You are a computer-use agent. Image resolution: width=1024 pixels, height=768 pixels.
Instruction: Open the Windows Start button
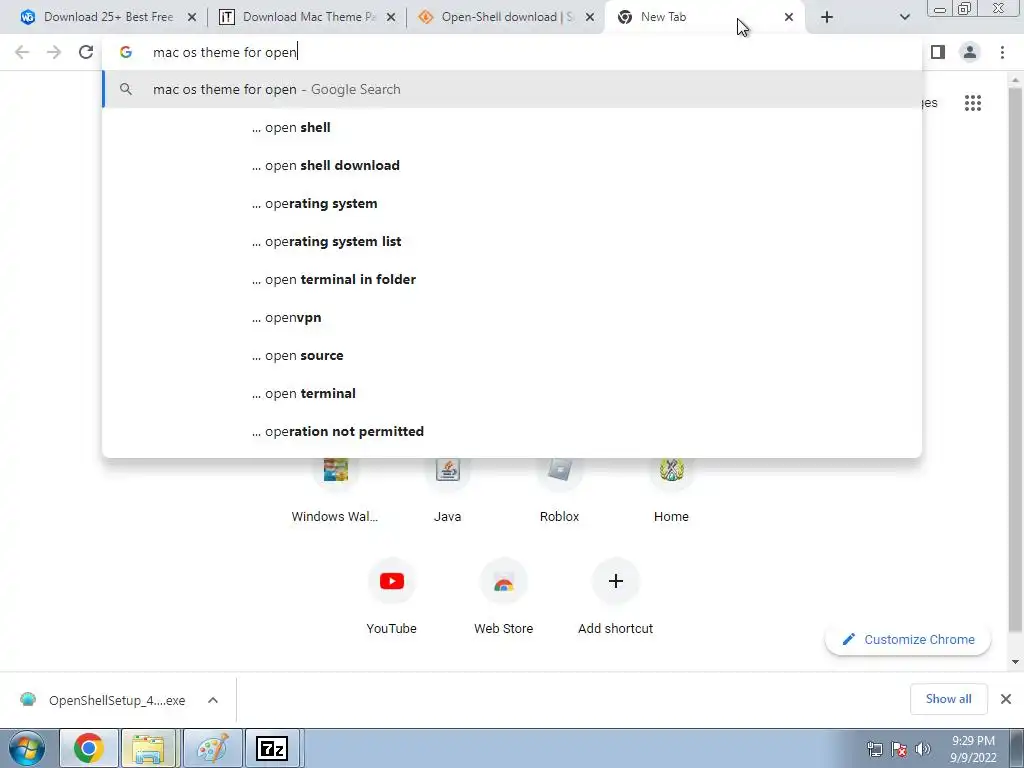coord(27,748)
